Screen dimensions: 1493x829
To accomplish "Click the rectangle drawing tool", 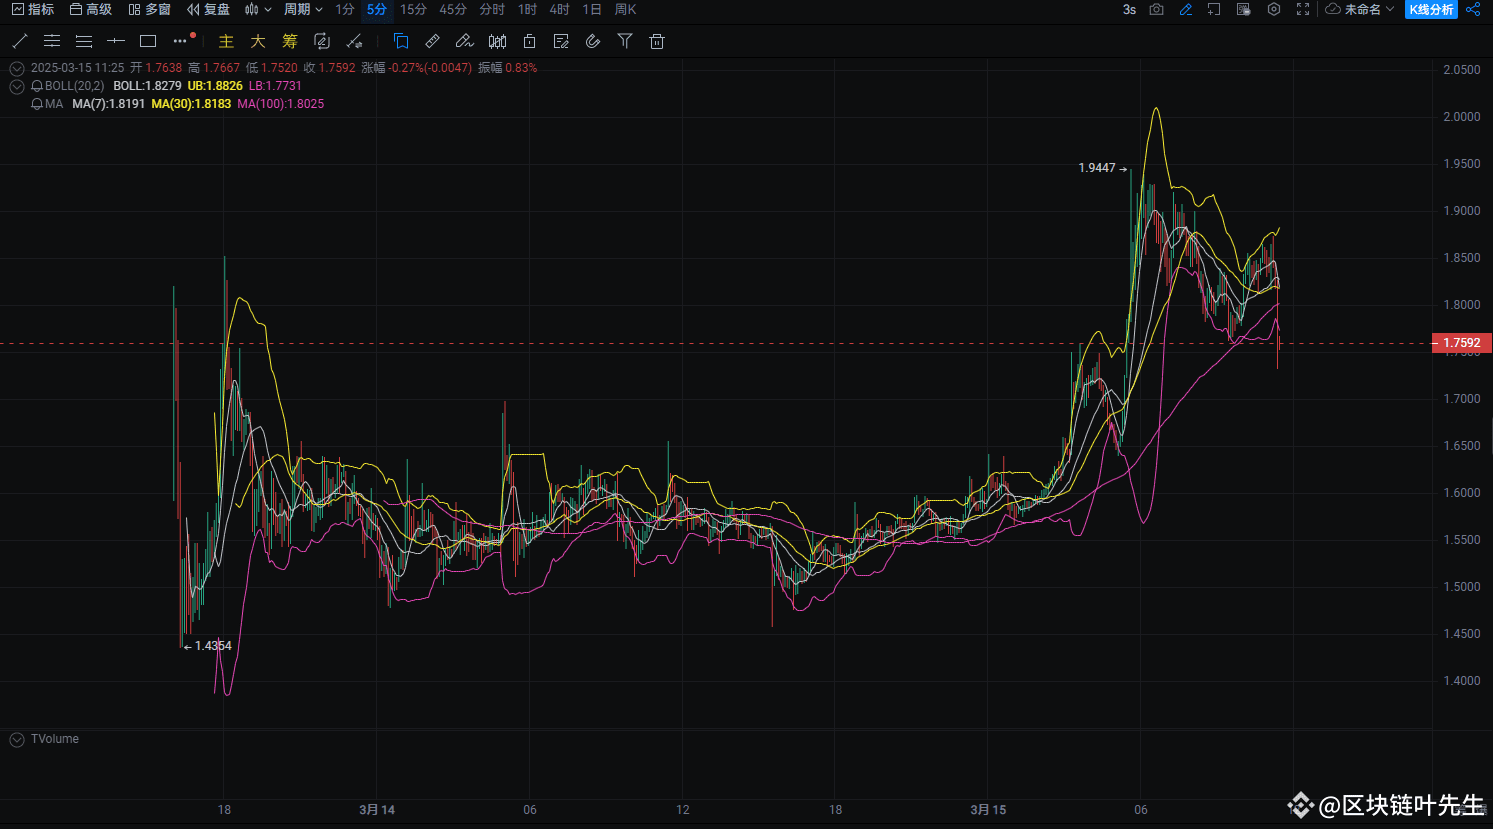I will 148,41.
